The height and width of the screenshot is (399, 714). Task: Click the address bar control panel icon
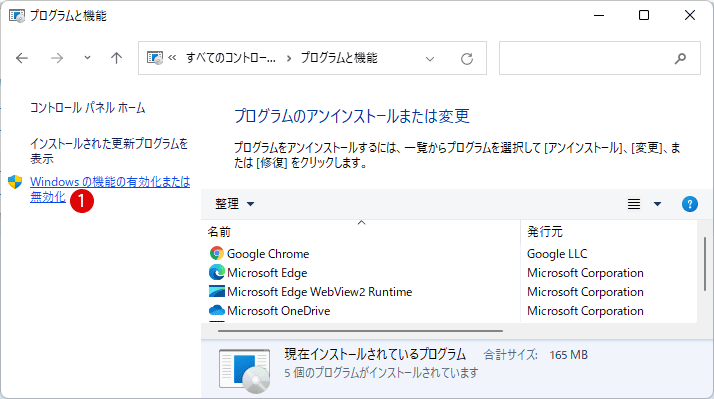[155, 58]
